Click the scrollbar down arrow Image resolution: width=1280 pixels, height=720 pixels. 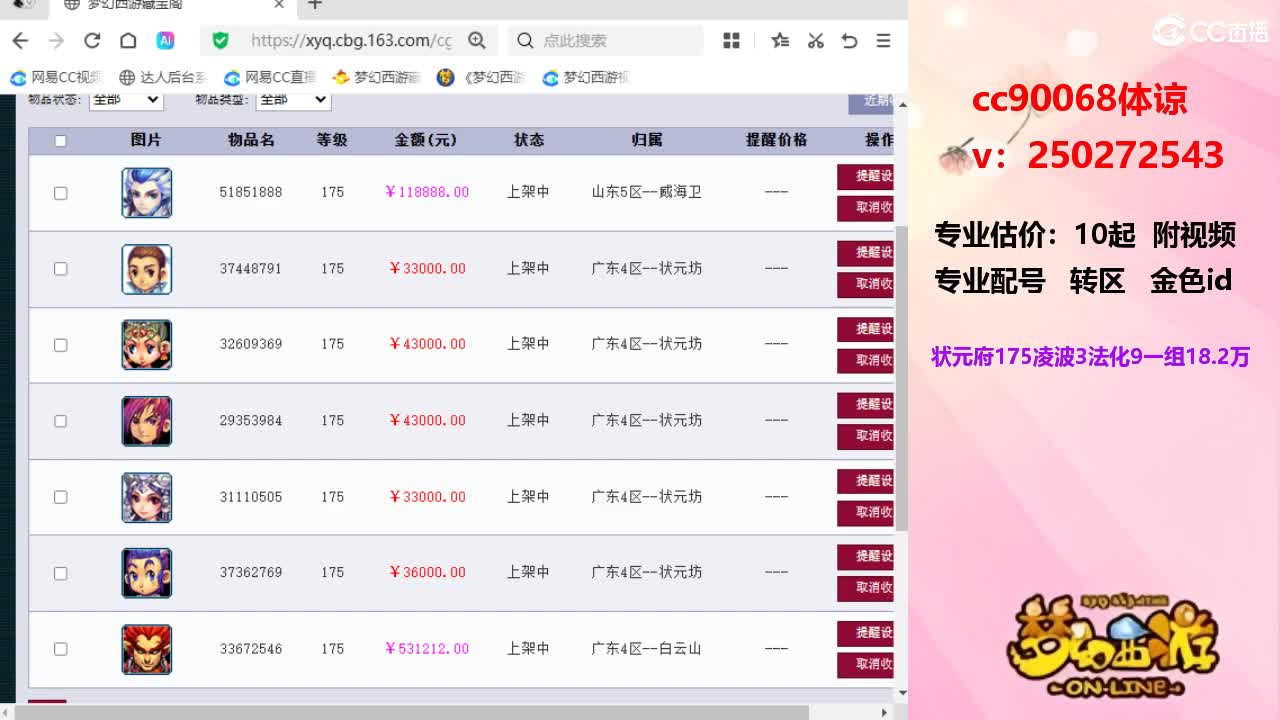[x=901, y=692]
